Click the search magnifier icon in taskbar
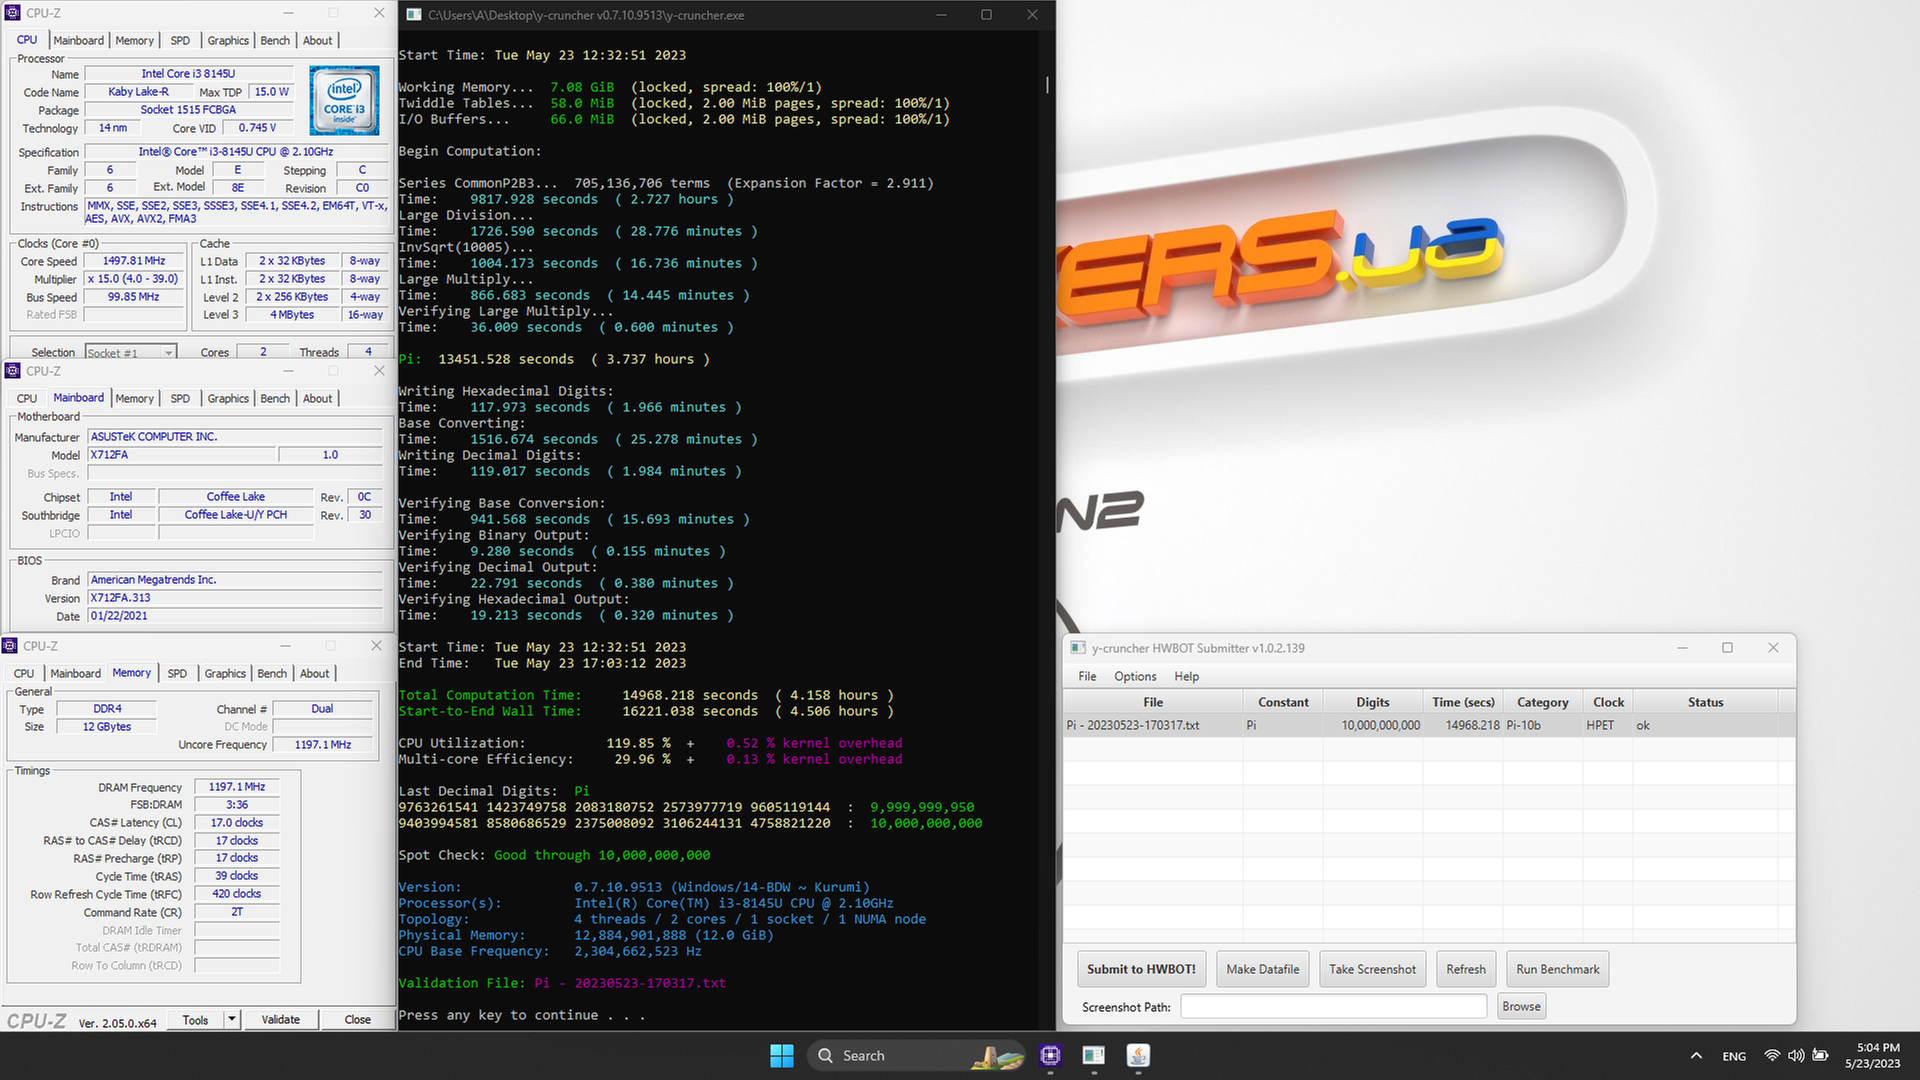The width and height of the screenshot is (1920, 1080). 825,1055
